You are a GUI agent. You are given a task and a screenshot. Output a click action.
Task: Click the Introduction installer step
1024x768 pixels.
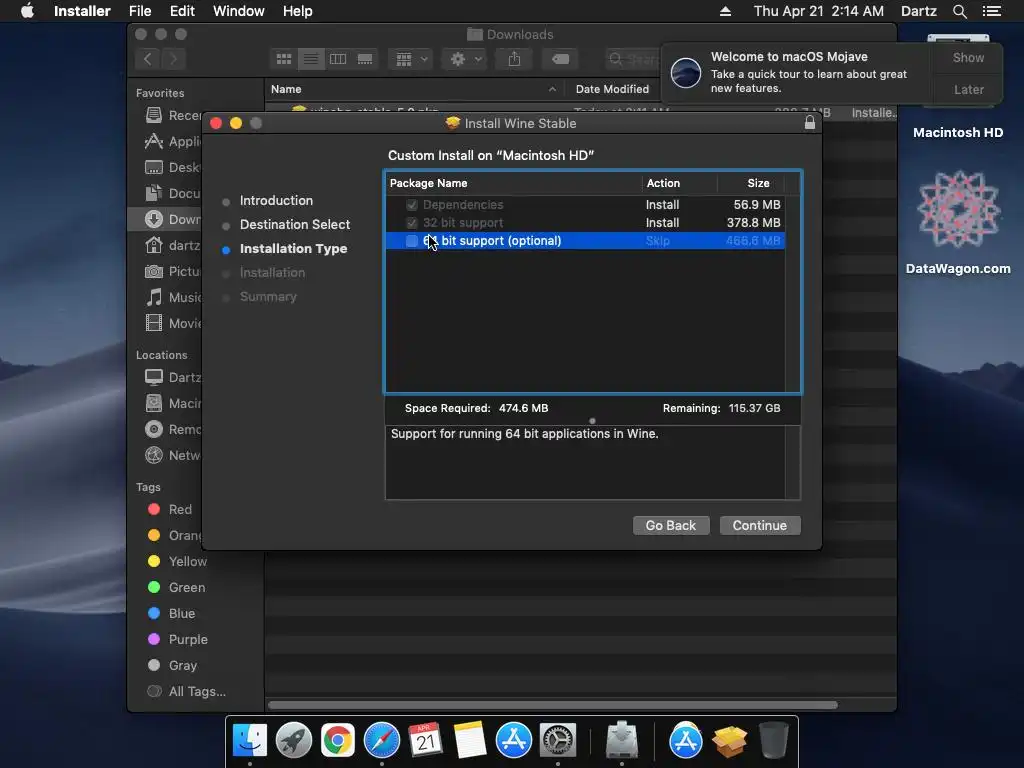pos(276,200)
